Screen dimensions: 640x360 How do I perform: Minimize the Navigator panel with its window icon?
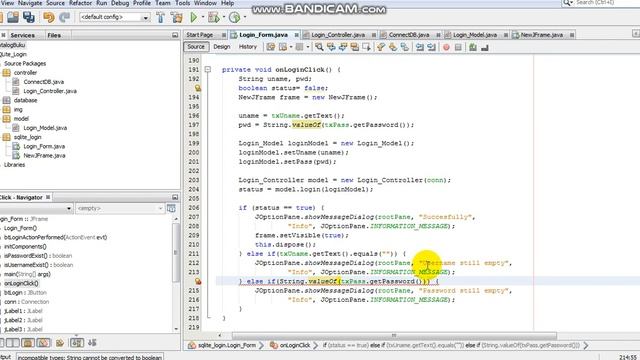click(x=175, y=197)
